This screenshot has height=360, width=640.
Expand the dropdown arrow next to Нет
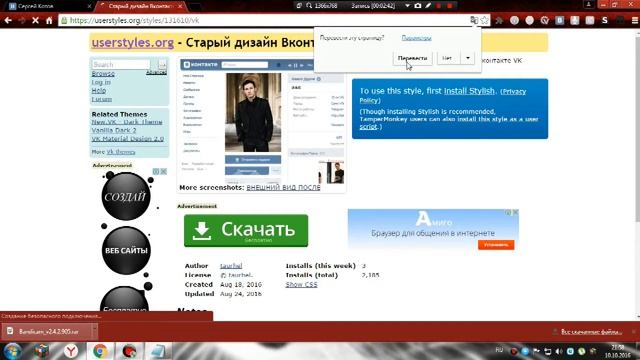click(468, 58)
